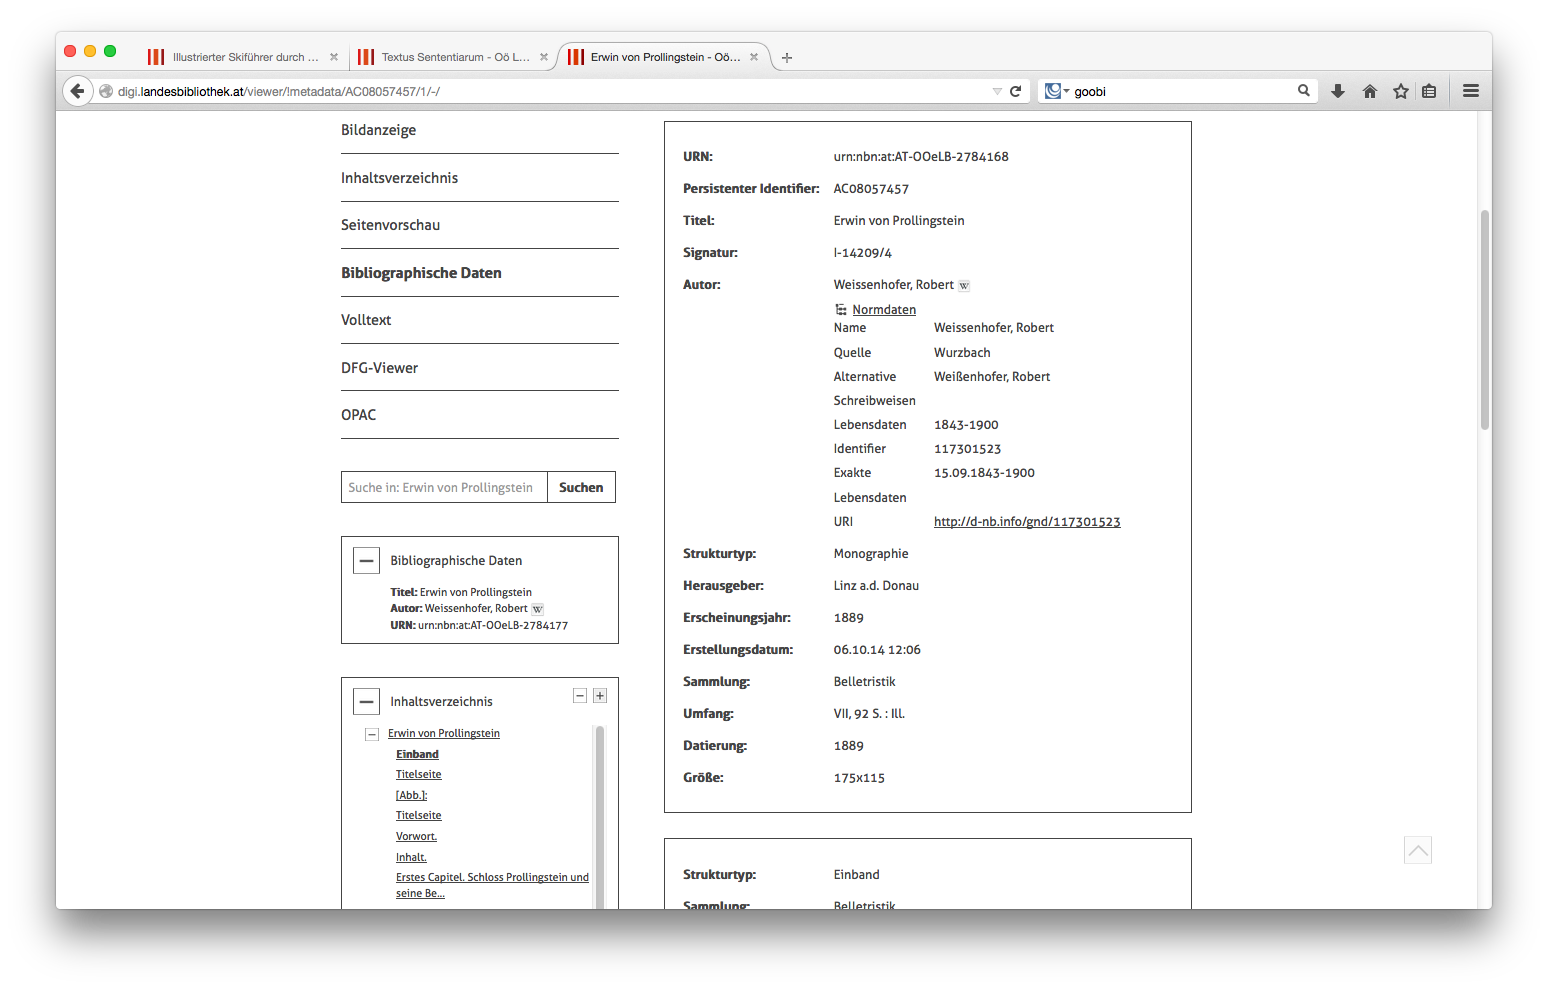
Task: Open Bildanzeige in the sidebar menu
Action: [378, 130]
